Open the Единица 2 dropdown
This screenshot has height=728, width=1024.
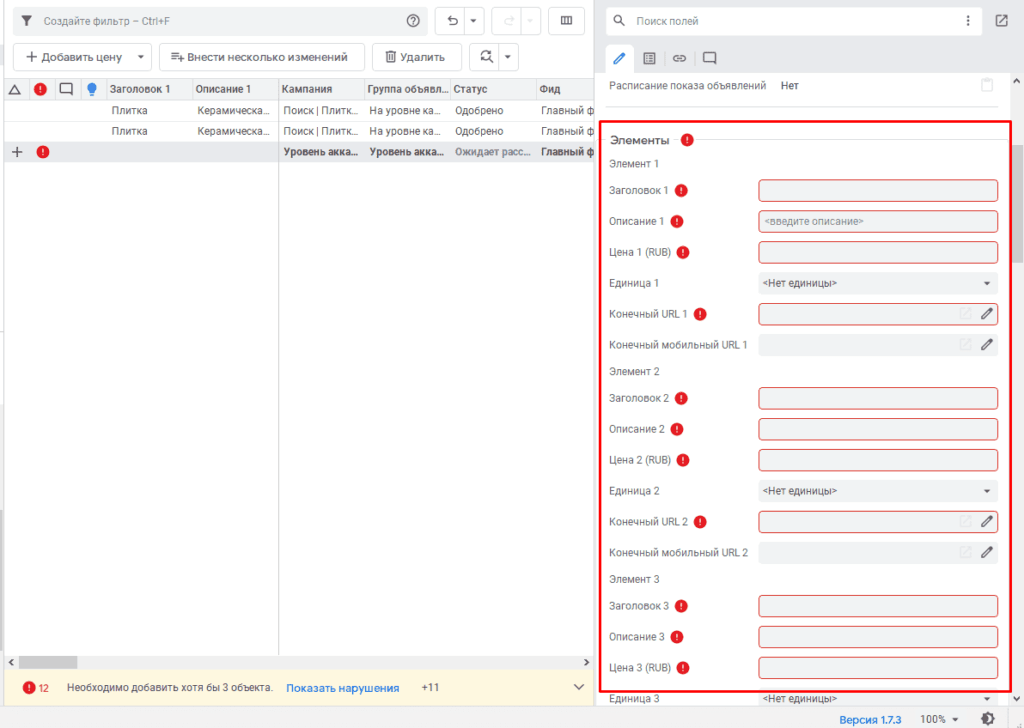pos(878,491)
